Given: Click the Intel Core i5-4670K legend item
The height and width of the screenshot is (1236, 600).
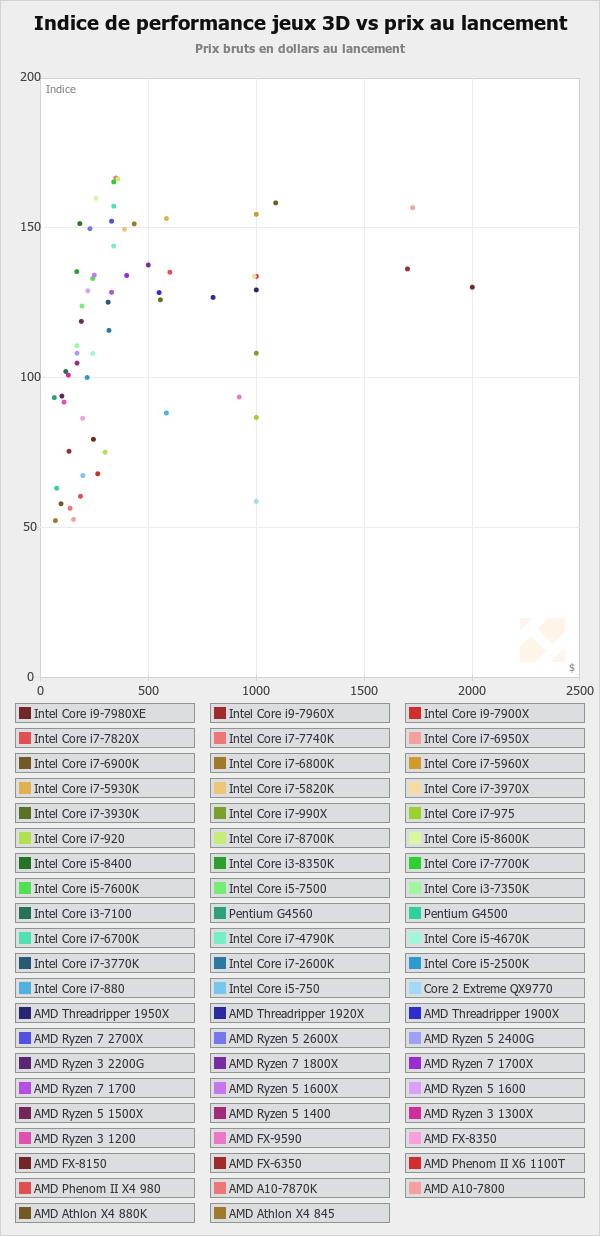Looking at the screenshot, I should [495, 938].
